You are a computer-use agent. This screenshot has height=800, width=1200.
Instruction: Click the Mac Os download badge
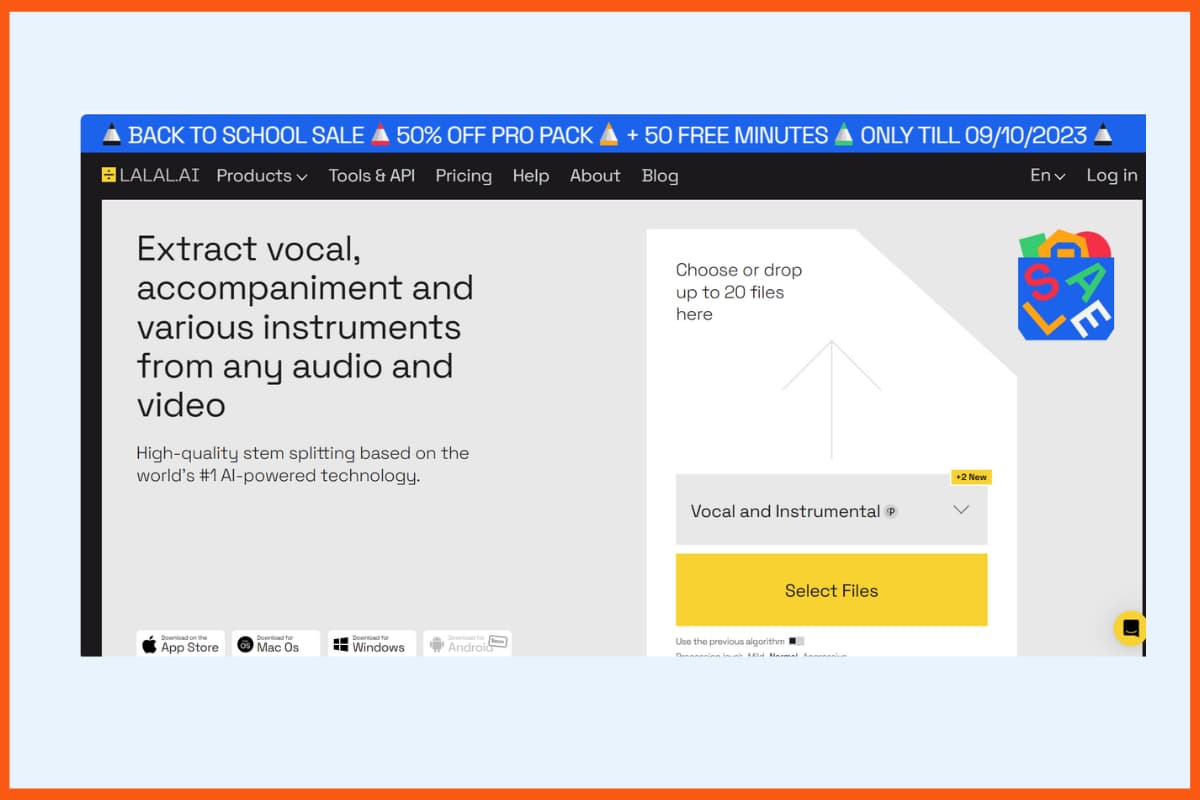pos(276,644)
